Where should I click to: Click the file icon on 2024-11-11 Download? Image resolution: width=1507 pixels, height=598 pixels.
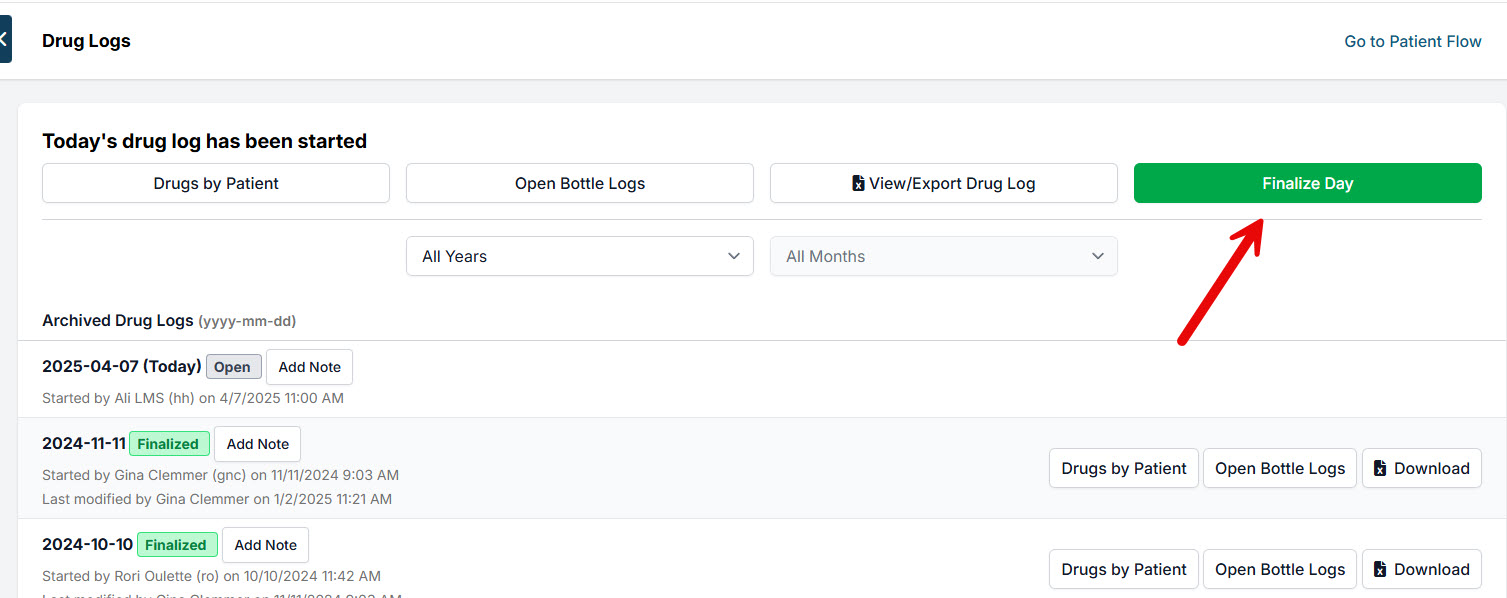(x=1380, y=469)
